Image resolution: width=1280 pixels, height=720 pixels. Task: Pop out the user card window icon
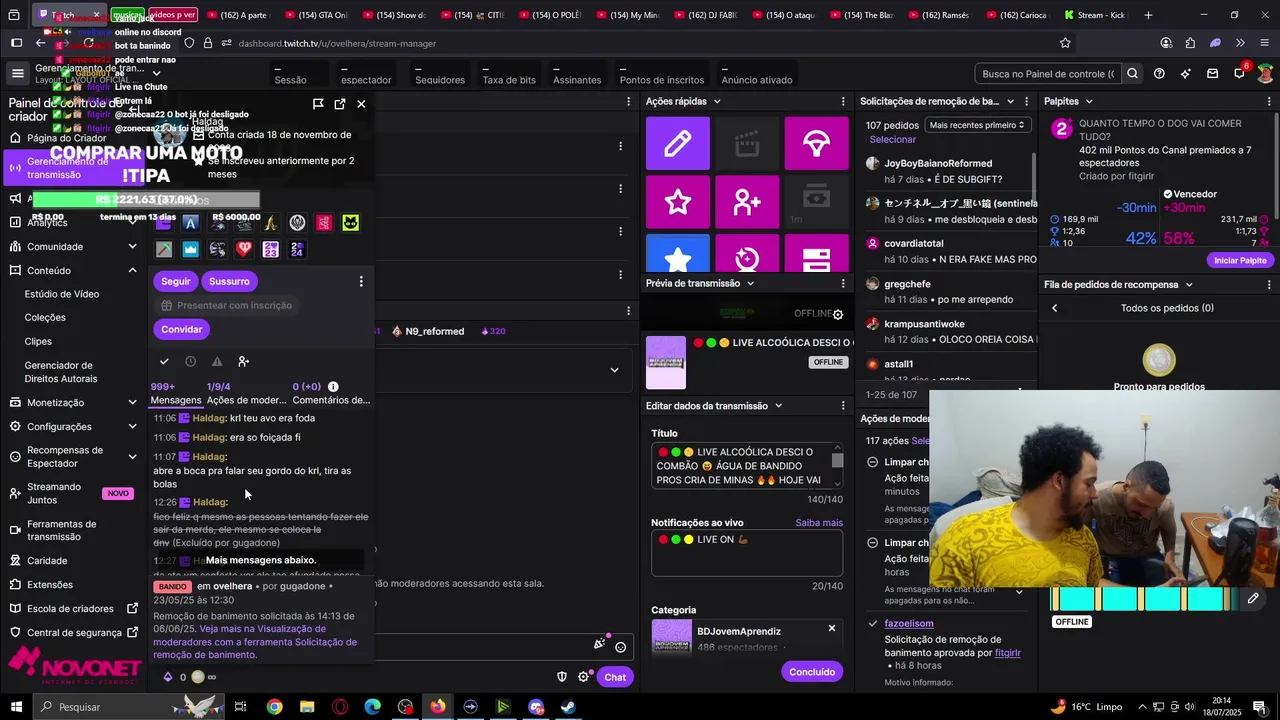click(x=340, y=103)
